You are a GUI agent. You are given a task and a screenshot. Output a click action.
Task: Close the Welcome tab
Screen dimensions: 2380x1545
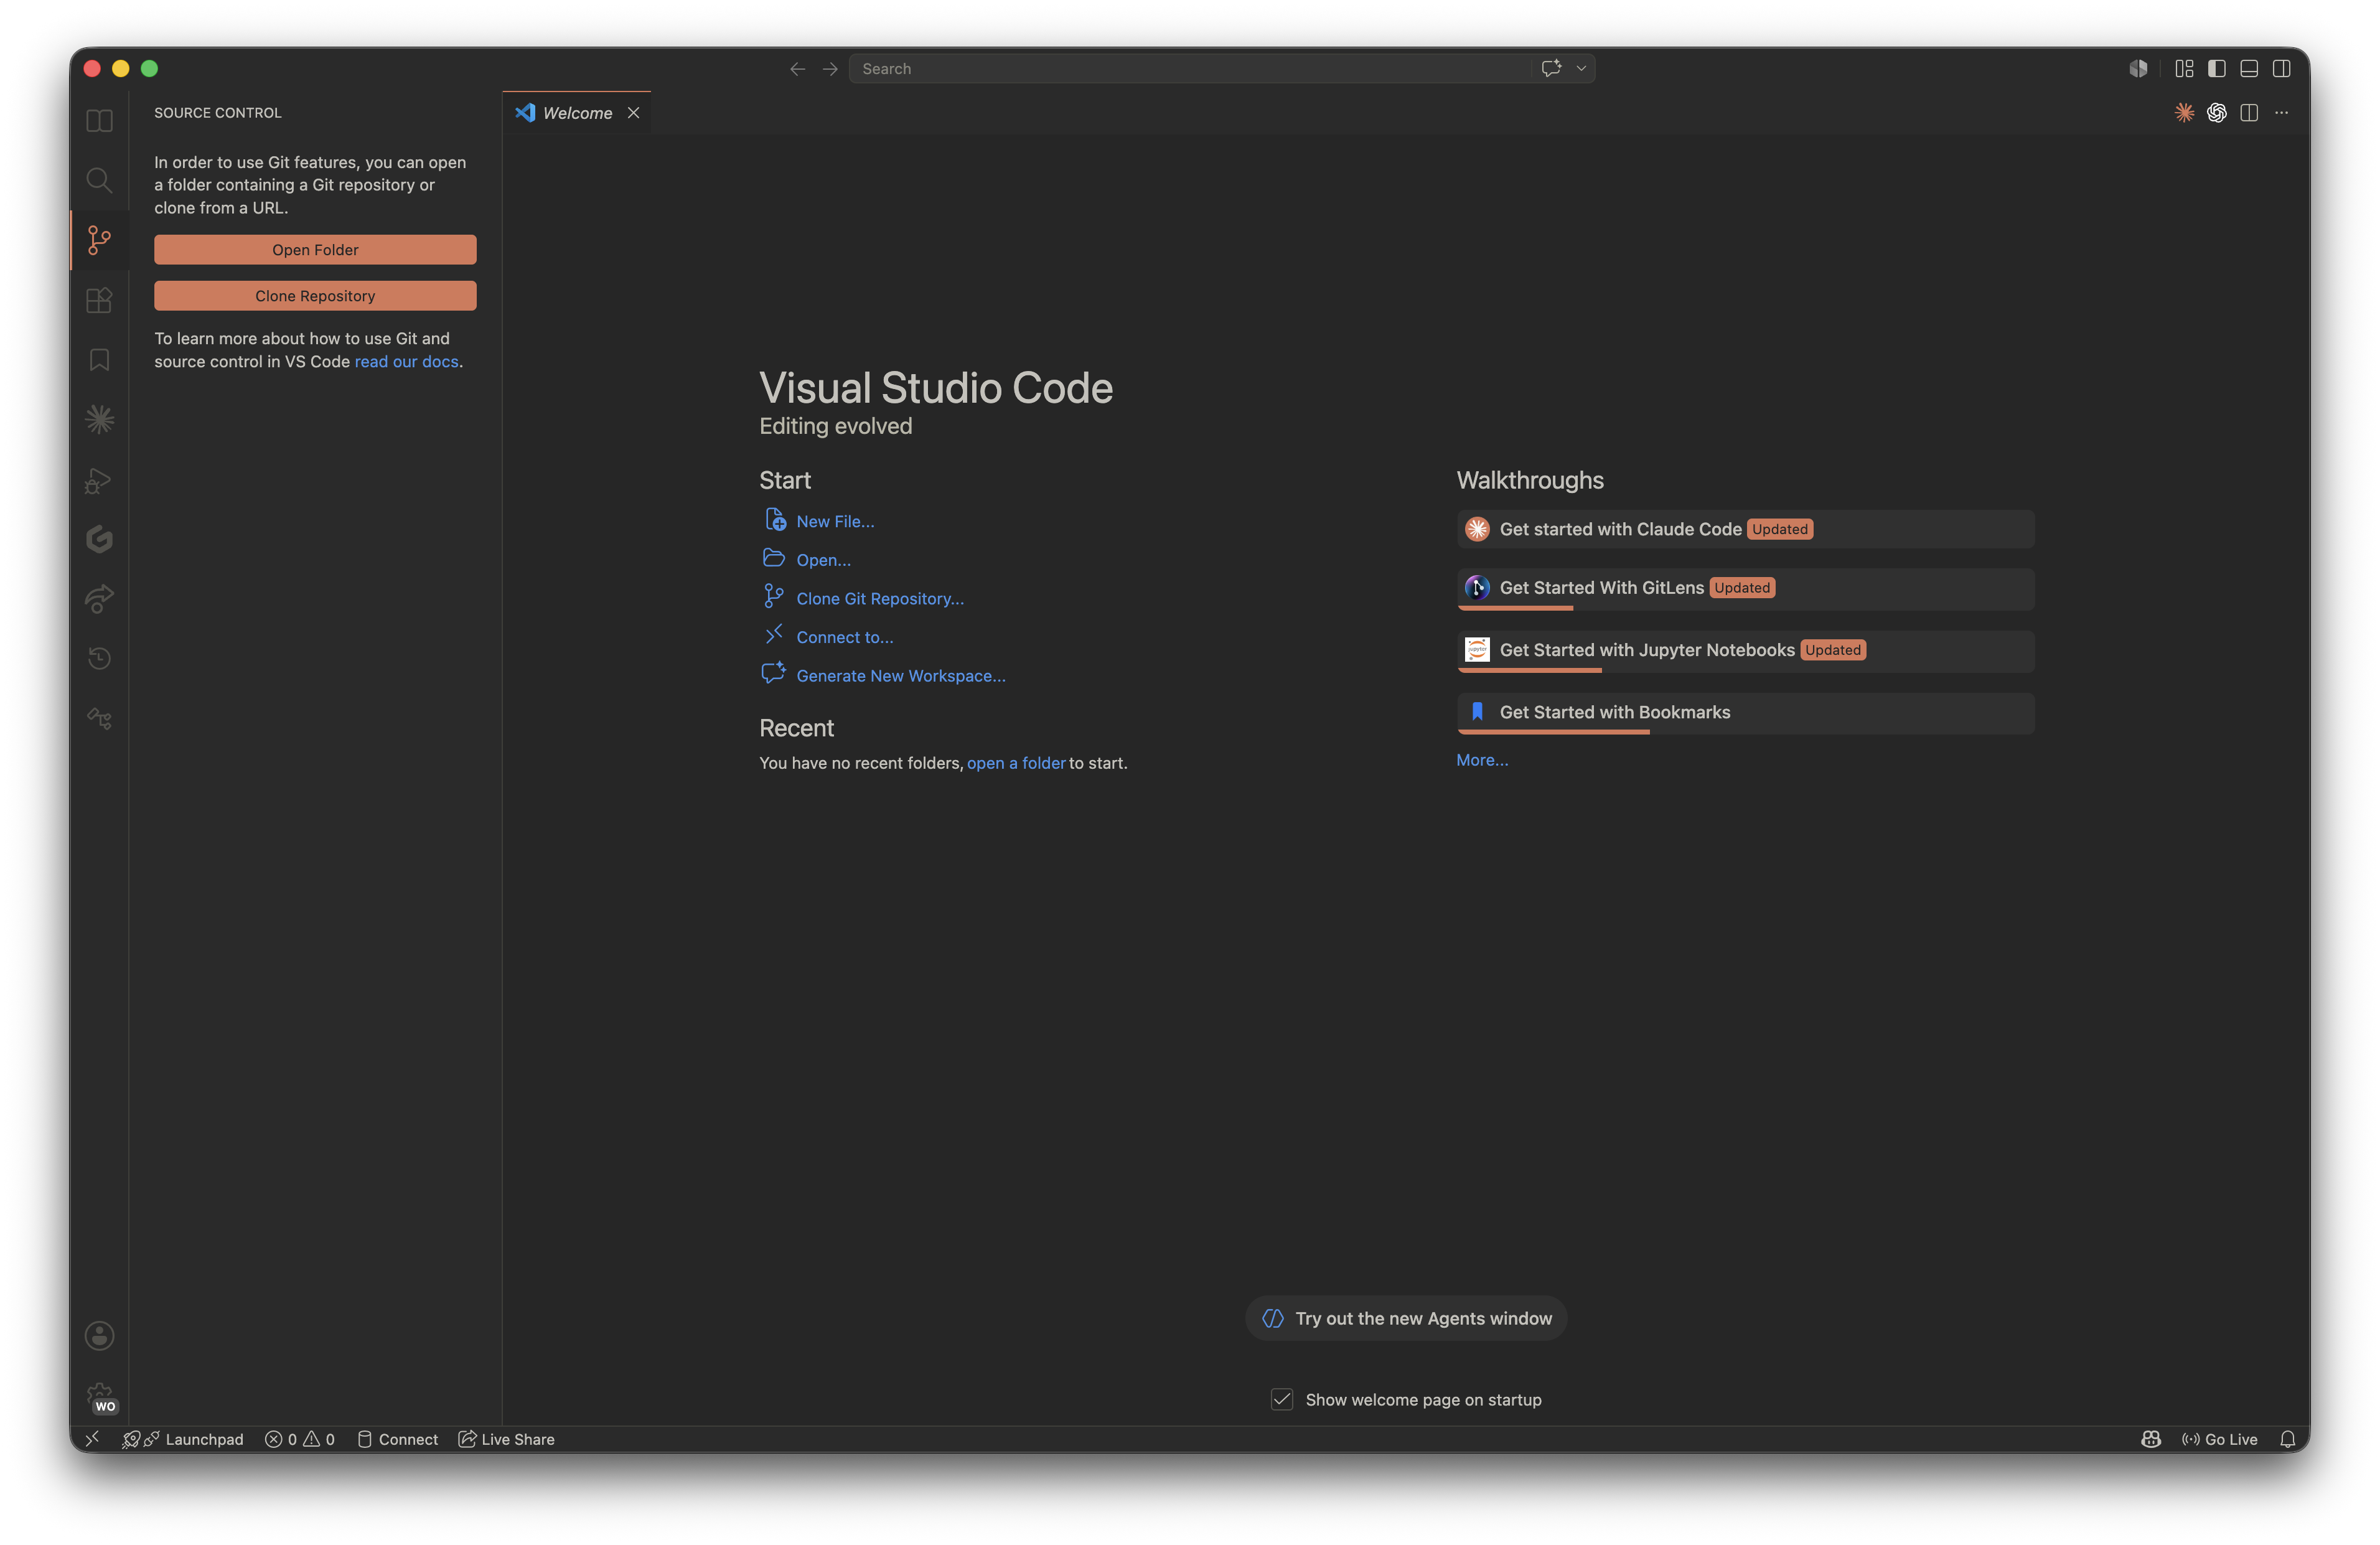click(x=633, y=113)
